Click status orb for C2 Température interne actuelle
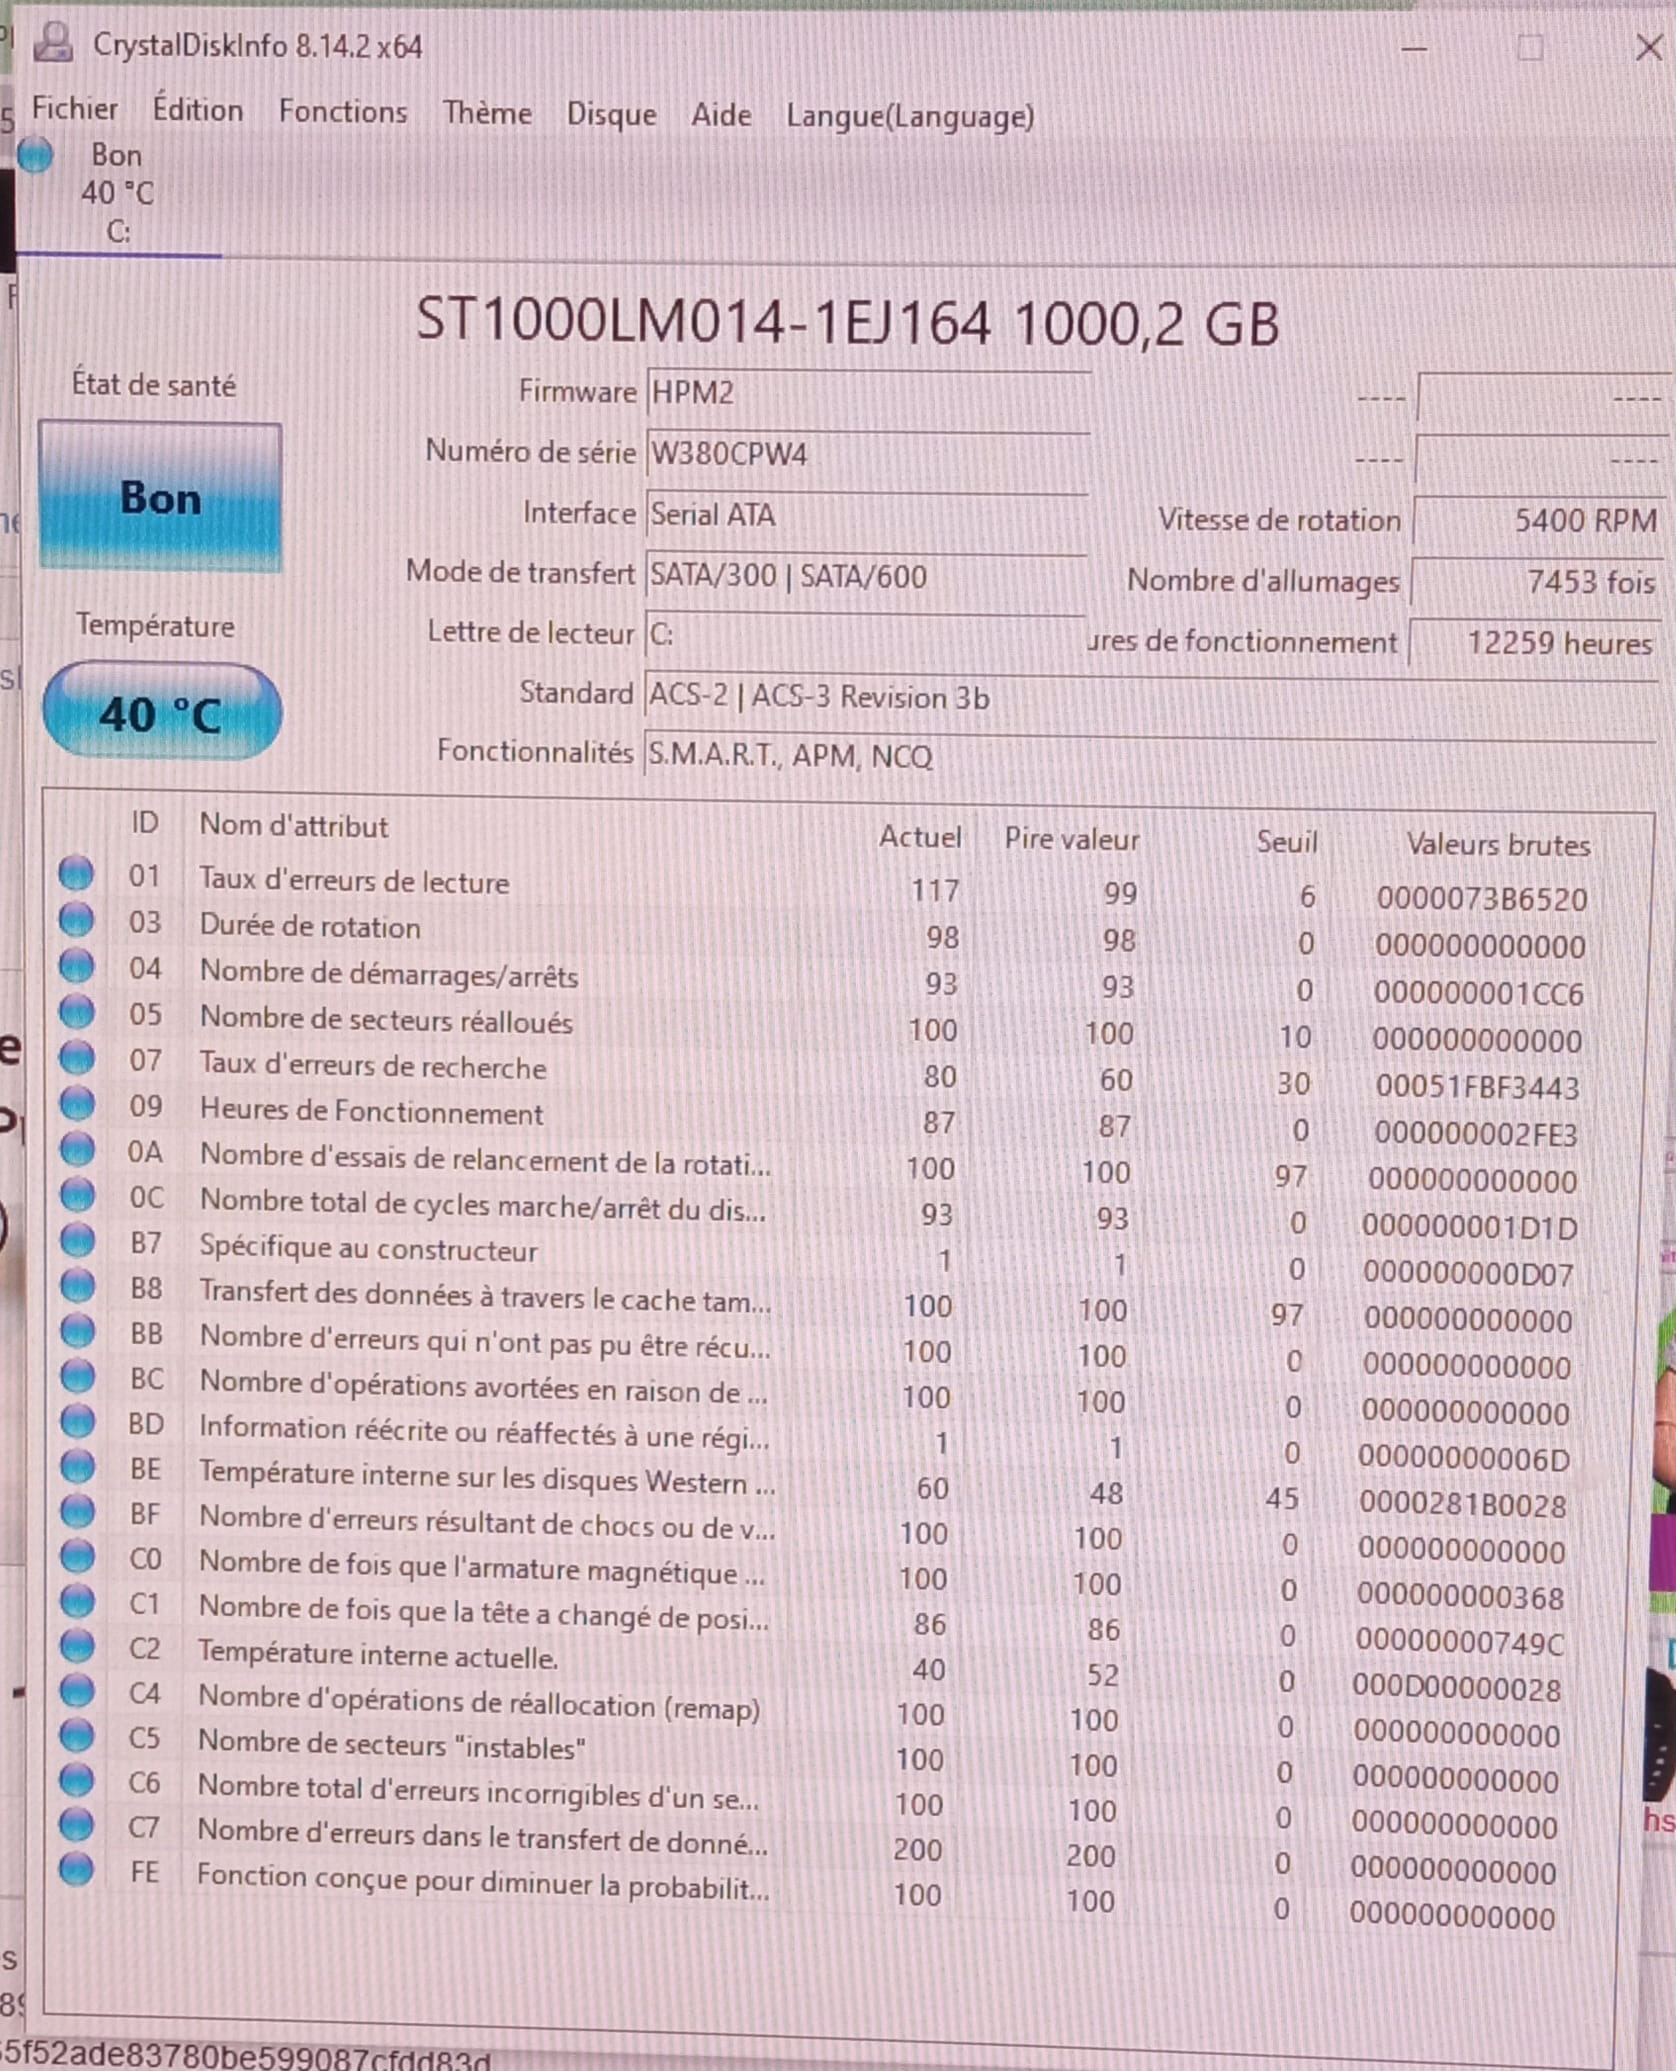This screenshot has width=1676, height=2071. pos(76,1645)
